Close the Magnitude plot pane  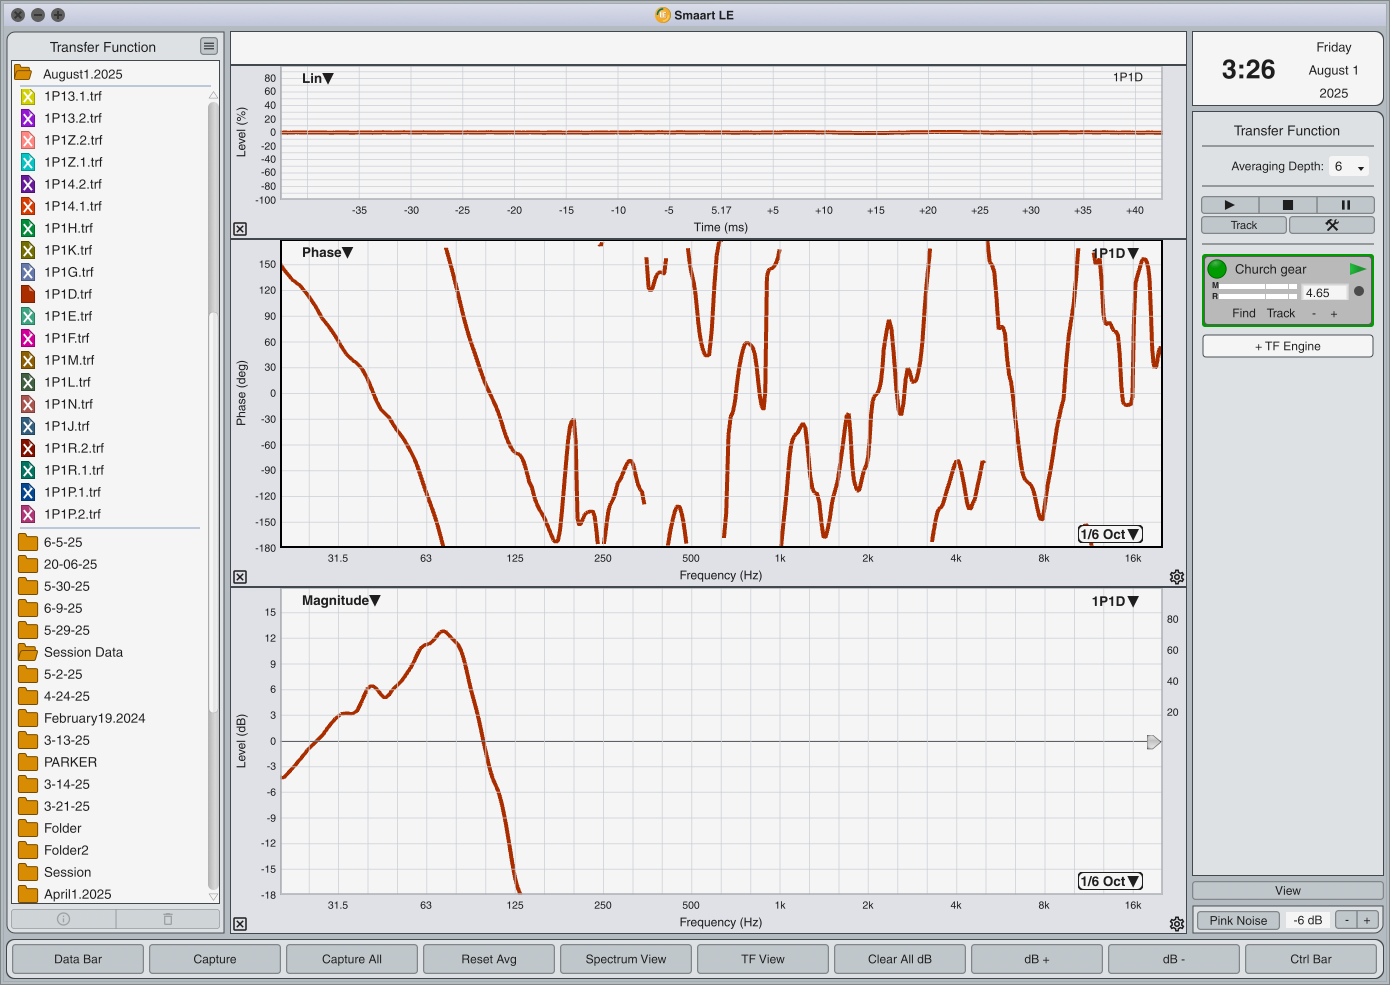(x=240, y=924)
